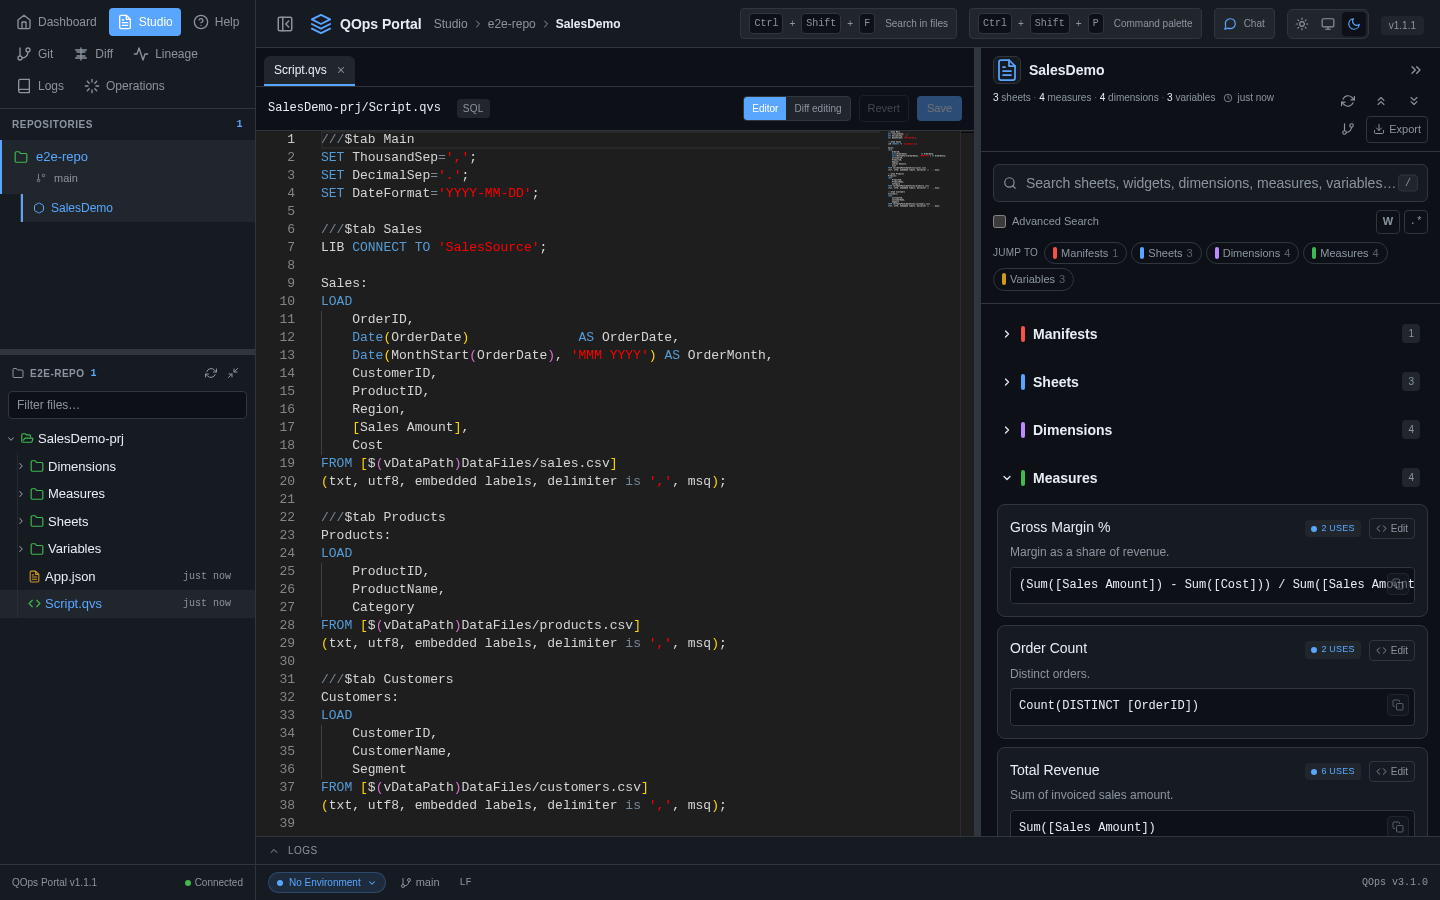This screenshot has width=1440, height=900.
Task: Click the Filter files input
Action: coord(127,405)
